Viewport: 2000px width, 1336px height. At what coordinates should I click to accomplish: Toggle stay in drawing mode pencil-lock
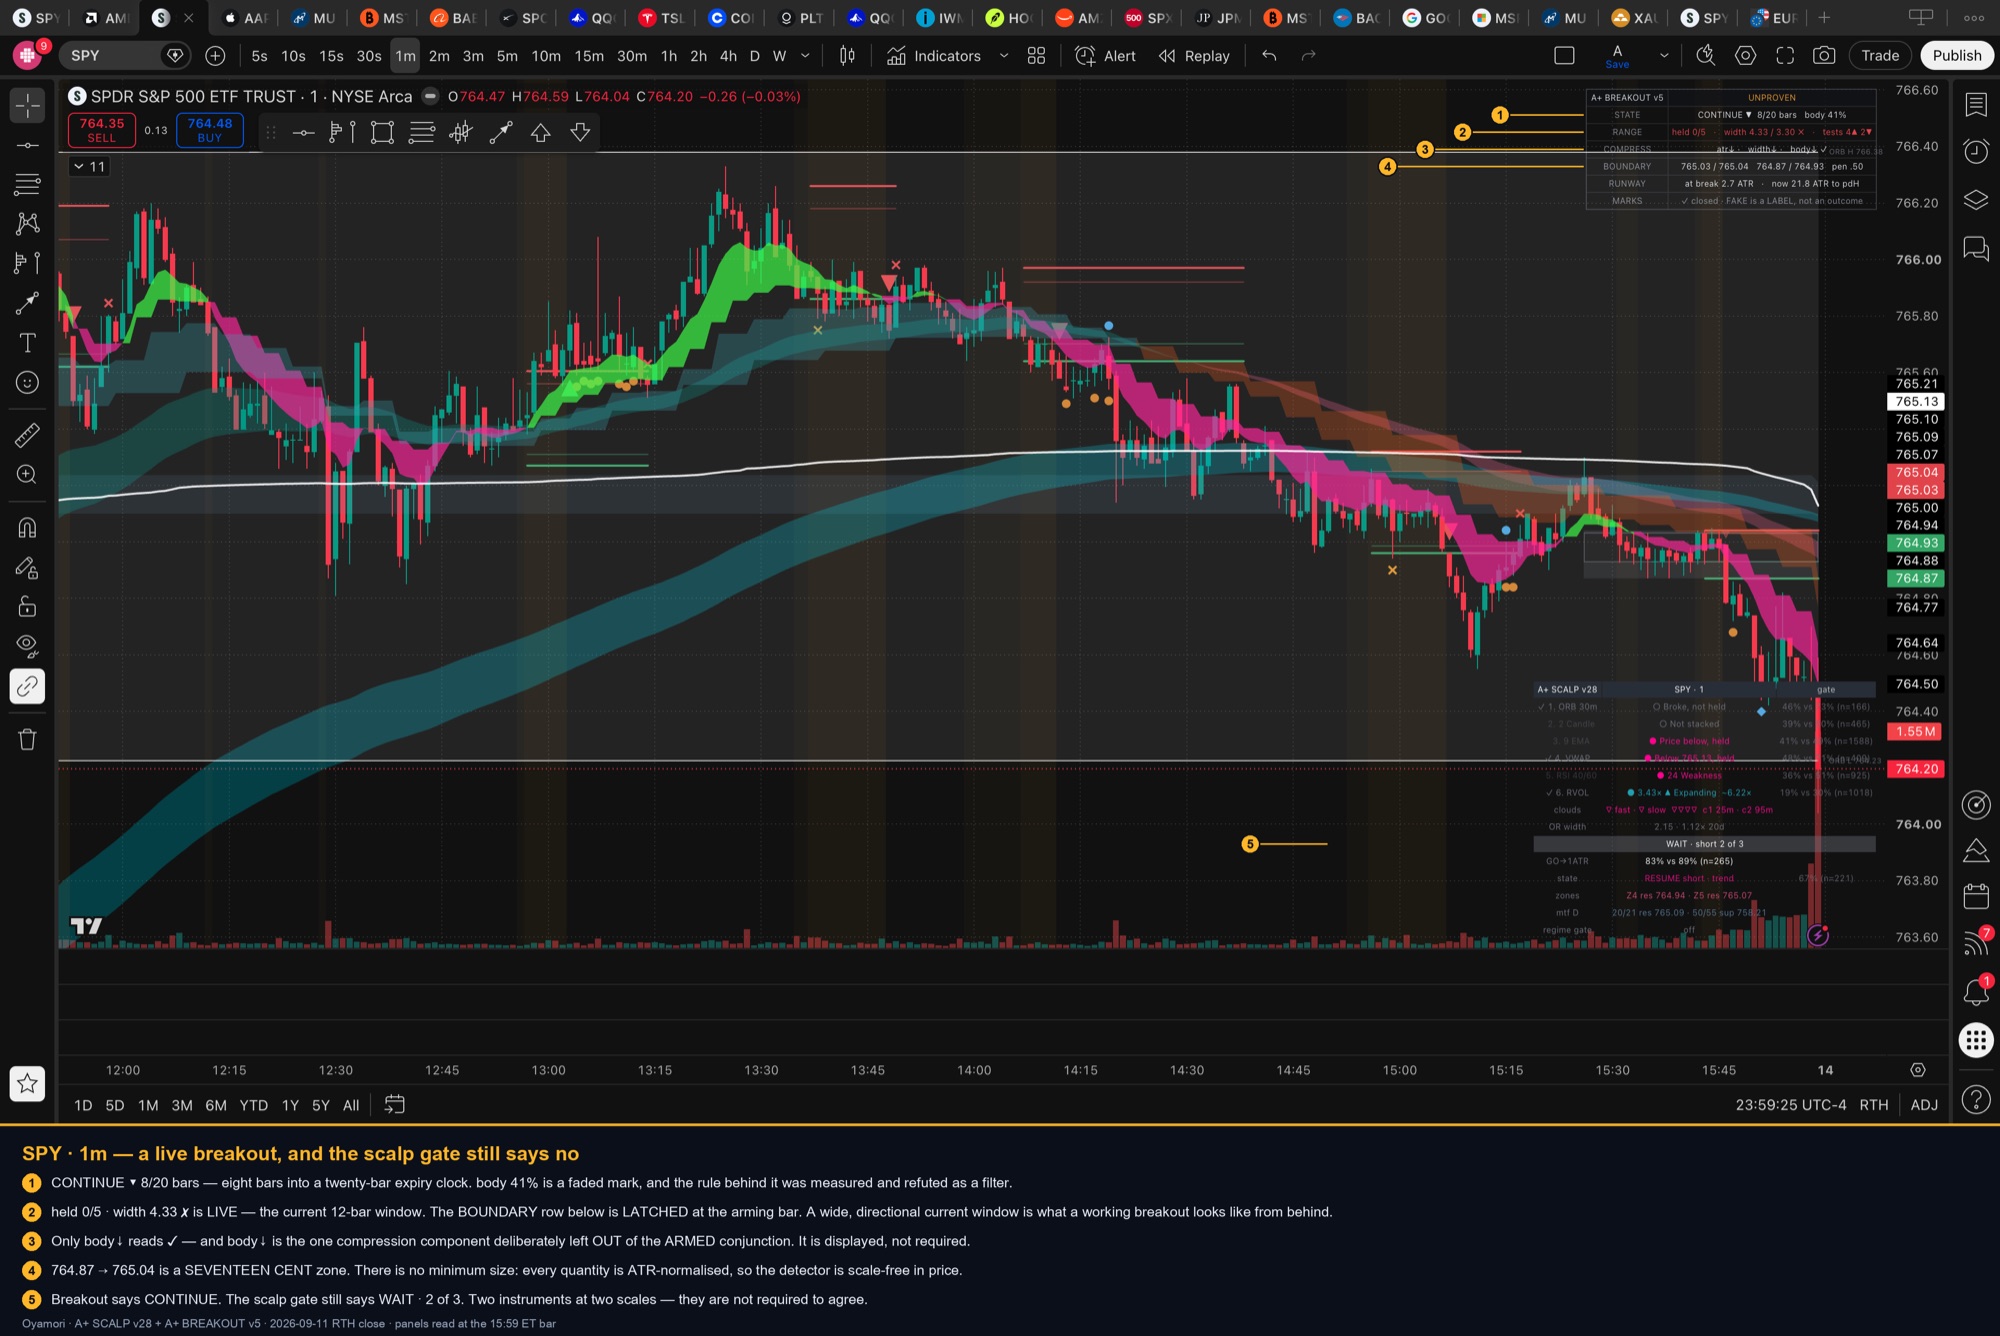pyautogui.click(x=28, y=568)
